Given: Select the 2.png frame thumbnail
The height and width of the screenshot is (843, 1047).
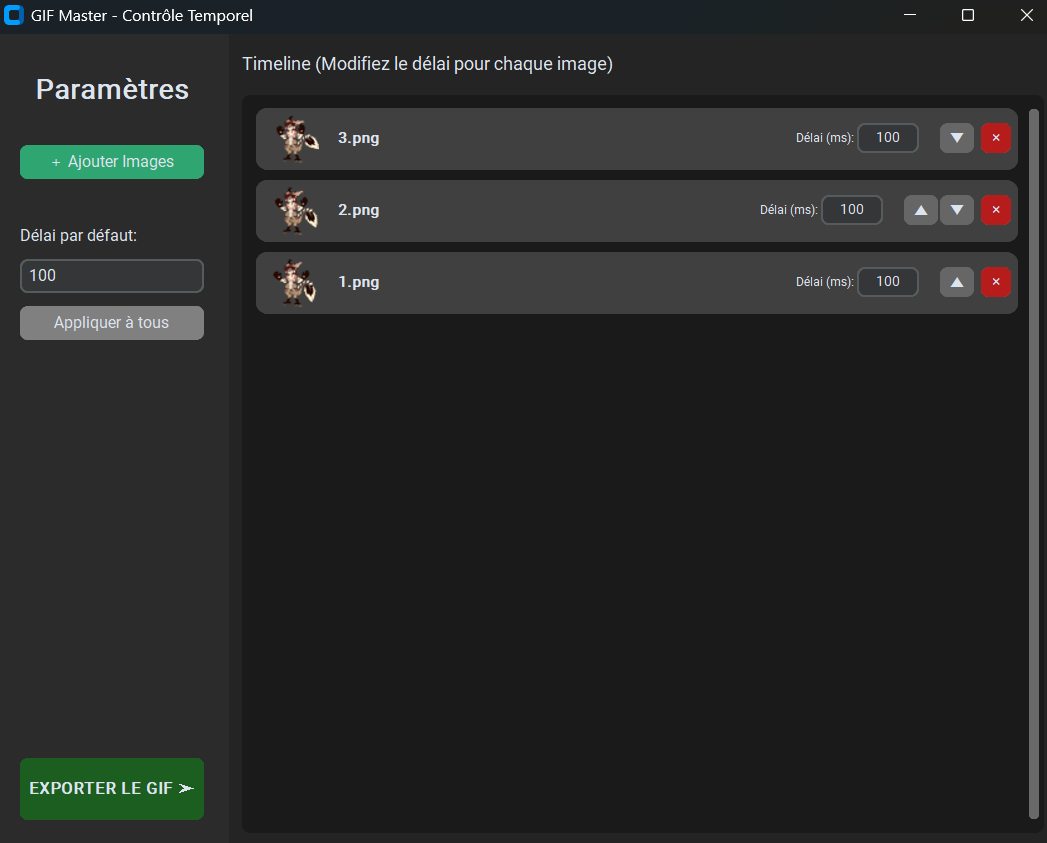Looking at the screenshot, I should pos(296,210).
